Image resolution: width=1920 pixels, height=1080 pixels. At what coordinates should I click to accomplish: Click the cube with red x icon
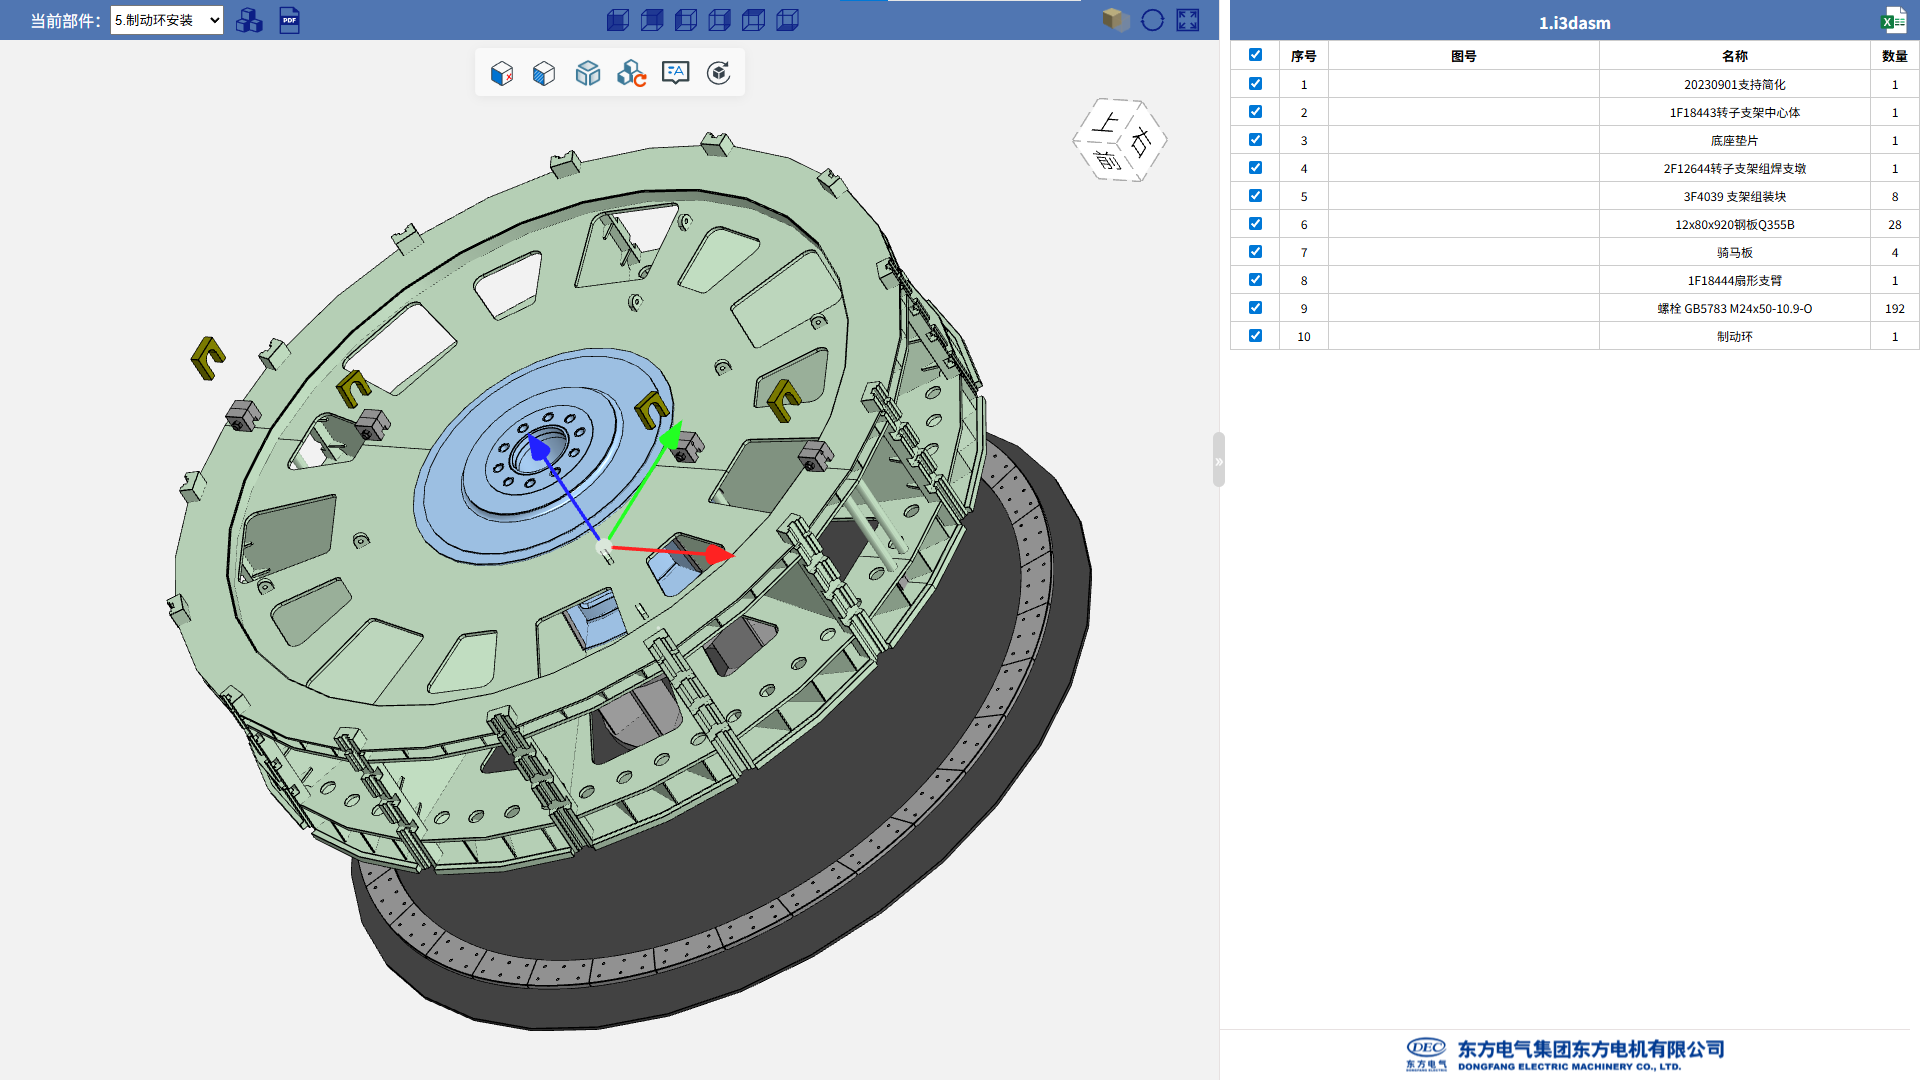[502, 73]
